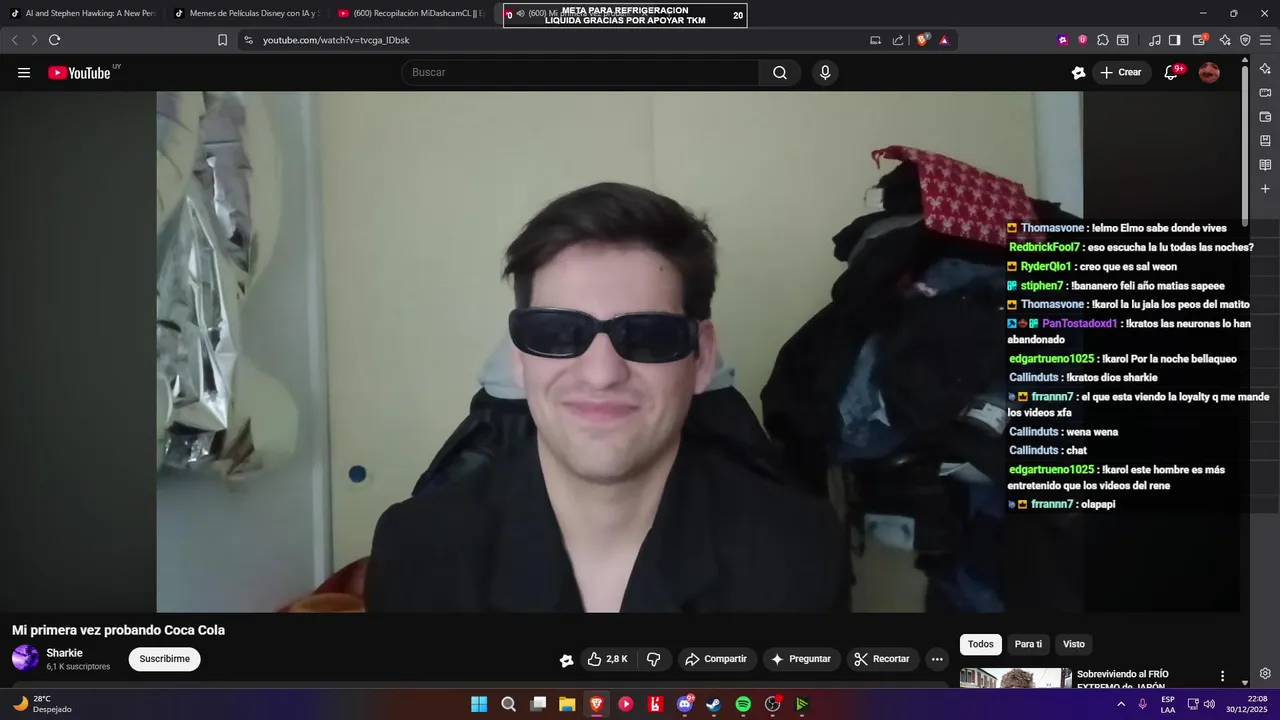Click the cast screen icon in address bar
The image size is (1280, 720).
point(875,40)
